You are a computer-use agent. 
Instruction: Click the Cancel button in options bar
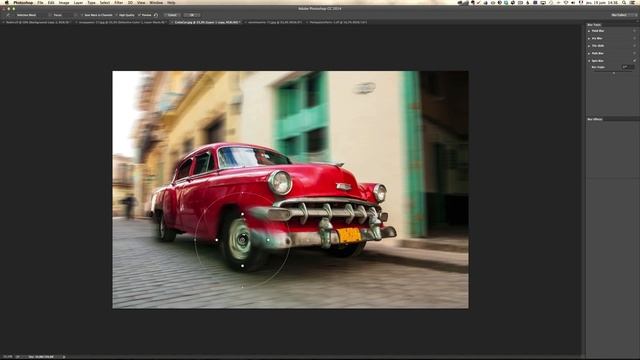tap(172, 15)
